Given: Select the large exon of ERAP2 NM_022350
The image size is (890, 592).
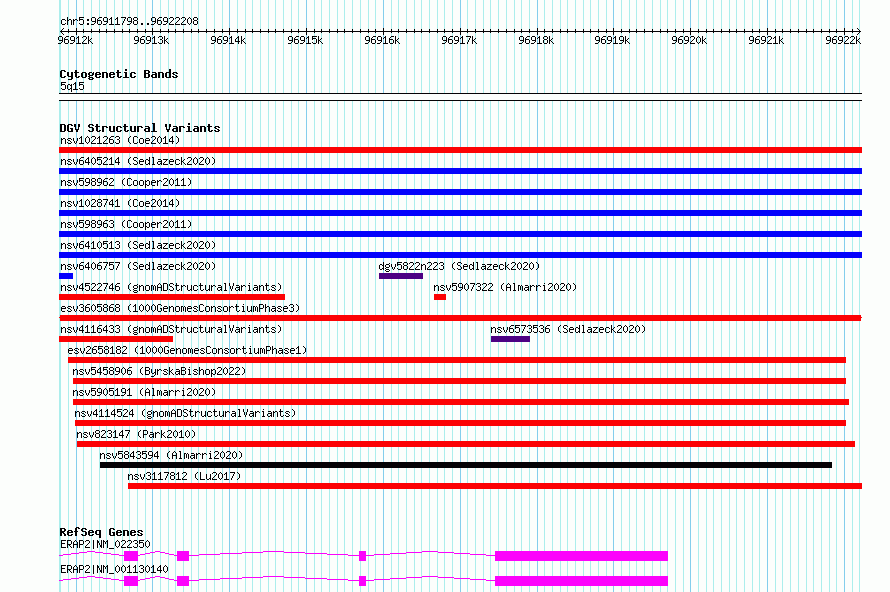Looking at the screenshot, I should tap(581, 556).
